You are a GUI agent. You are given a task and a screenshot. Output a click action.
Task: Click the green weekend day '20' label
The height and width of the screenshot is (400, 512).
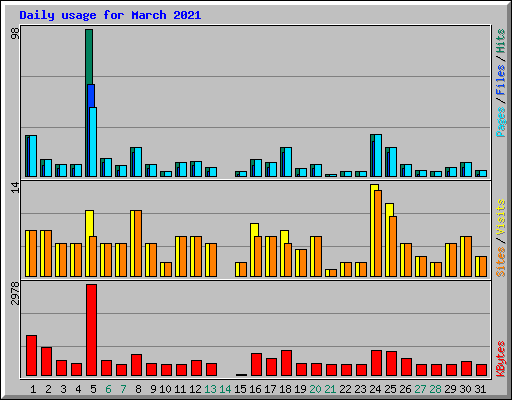(x=315, y=389)
